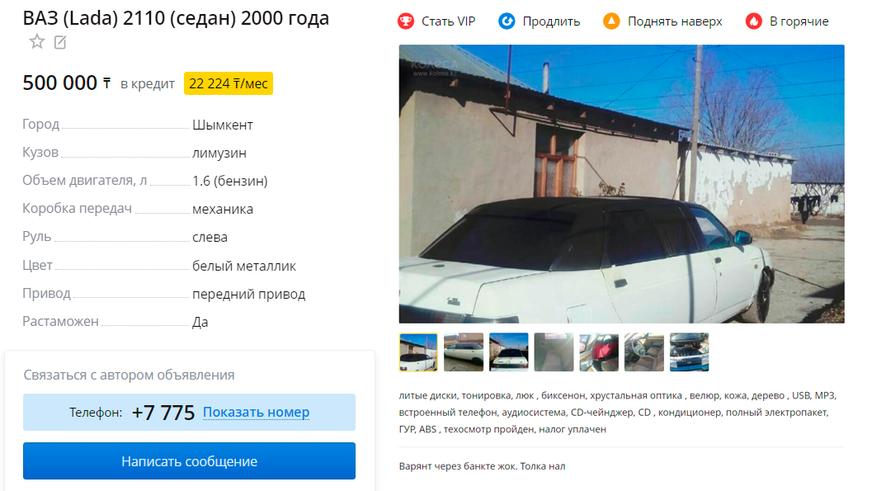Viewport: 872px width, 491px height.
Task: Click the favorite star icon
Action: click(x=37, y=42)
